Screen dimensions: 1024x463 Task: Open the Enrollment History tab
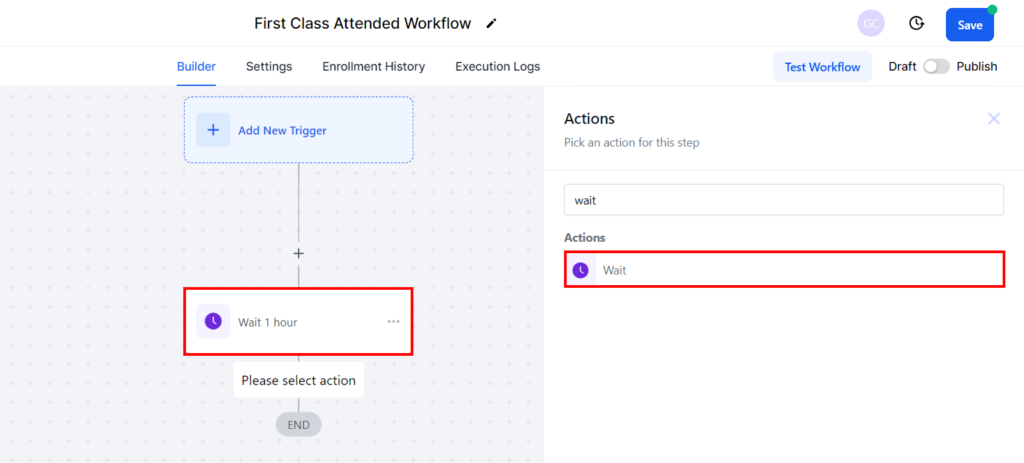(373, 67)
